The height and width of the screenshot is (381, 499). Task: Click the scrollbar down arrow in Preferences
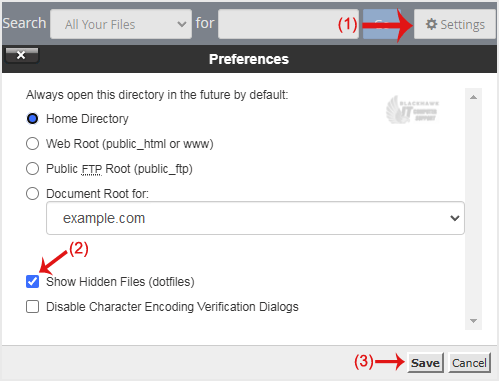point(473,321)
